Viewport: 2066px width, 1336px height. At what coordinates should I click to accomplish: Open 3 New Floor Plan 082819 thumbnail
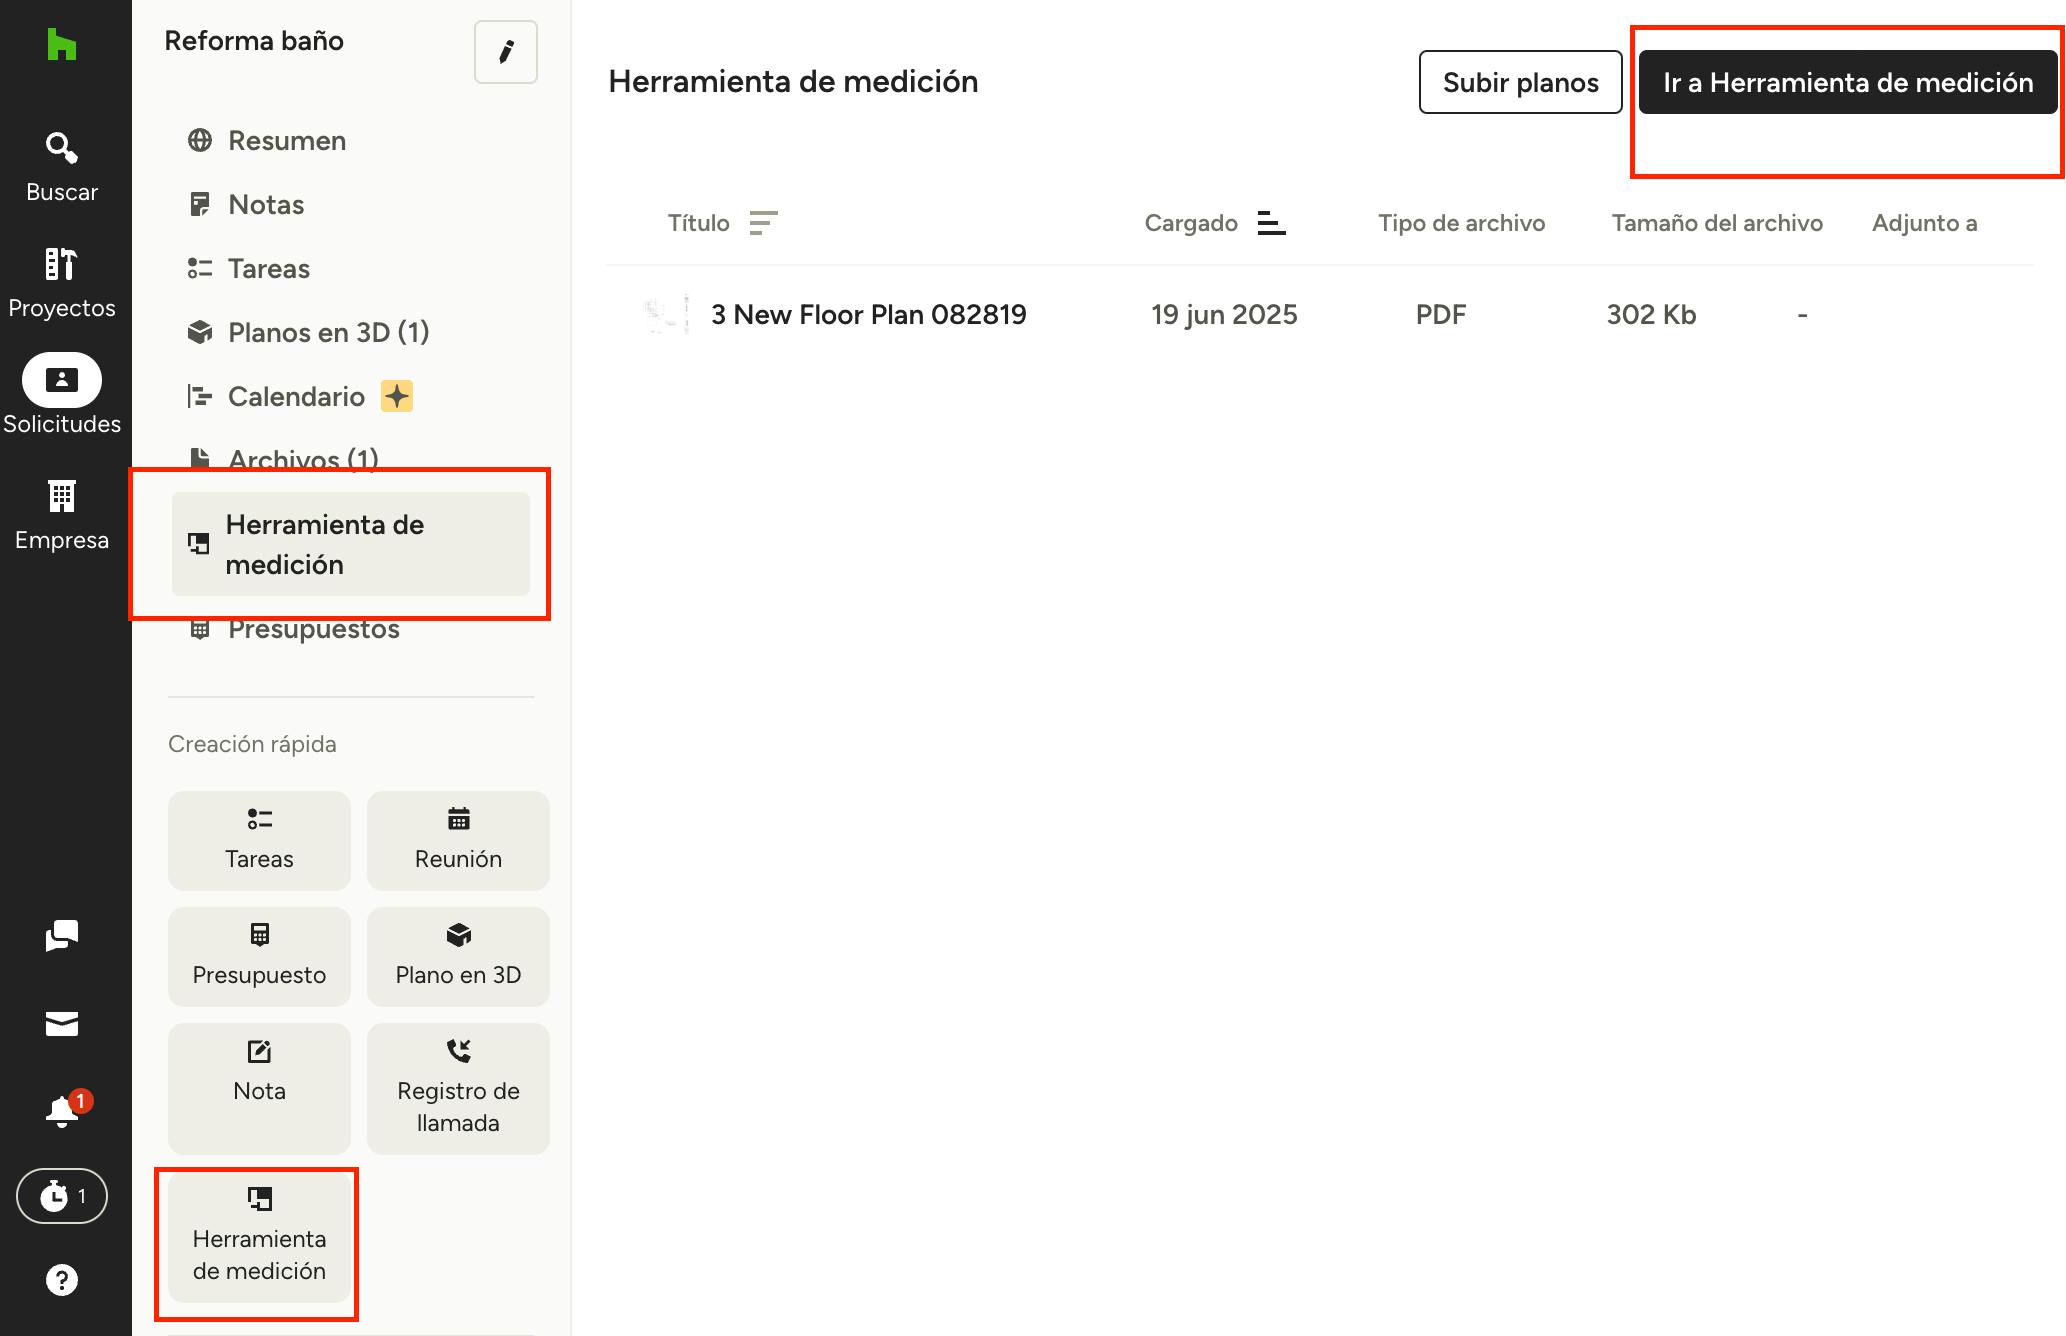click(667, 314)
